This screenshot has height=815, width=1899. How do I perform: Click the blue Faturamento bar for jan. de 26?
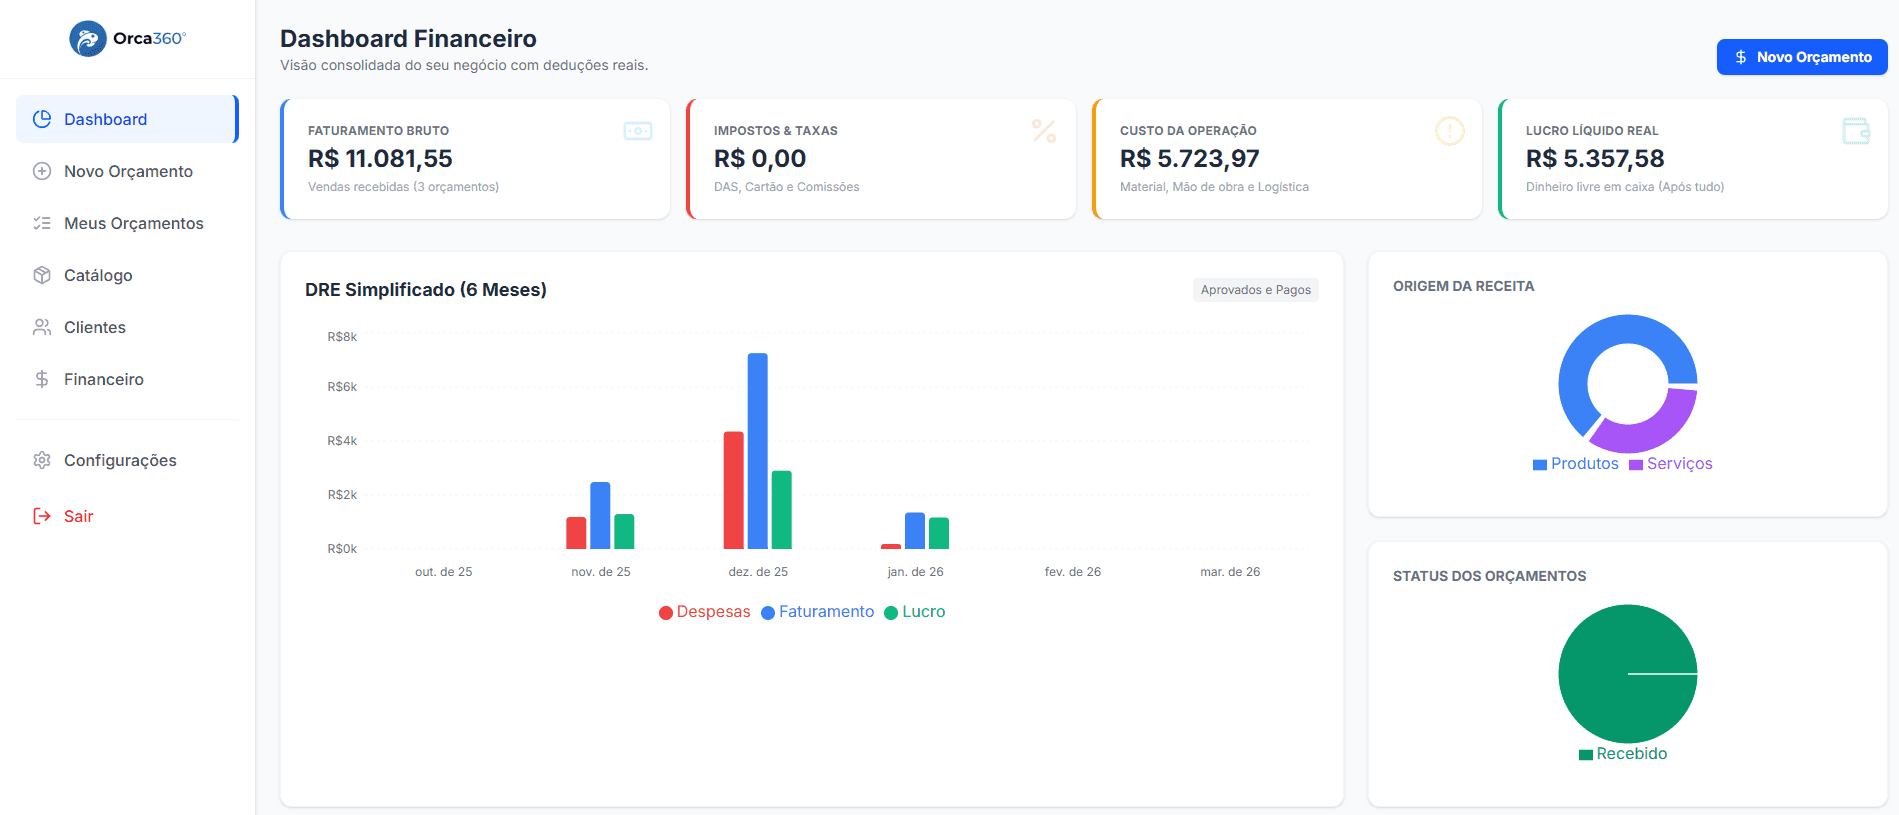915,531
